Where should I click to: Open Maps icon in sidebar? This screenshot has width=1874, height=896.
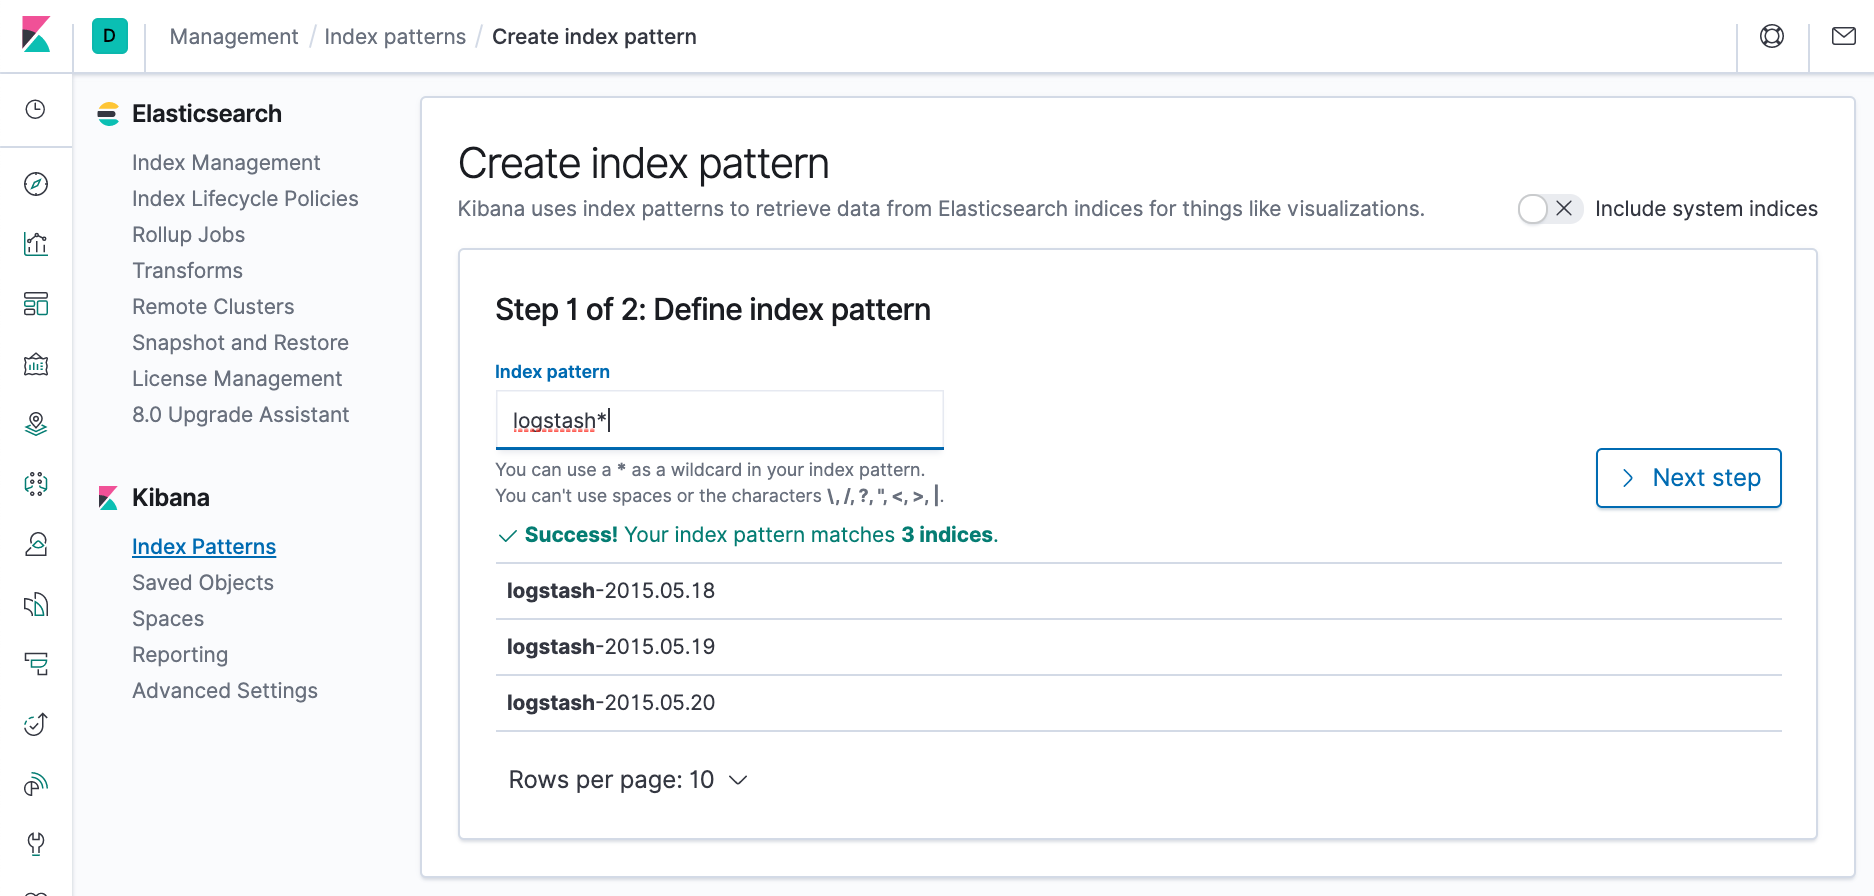coord(36,424)
